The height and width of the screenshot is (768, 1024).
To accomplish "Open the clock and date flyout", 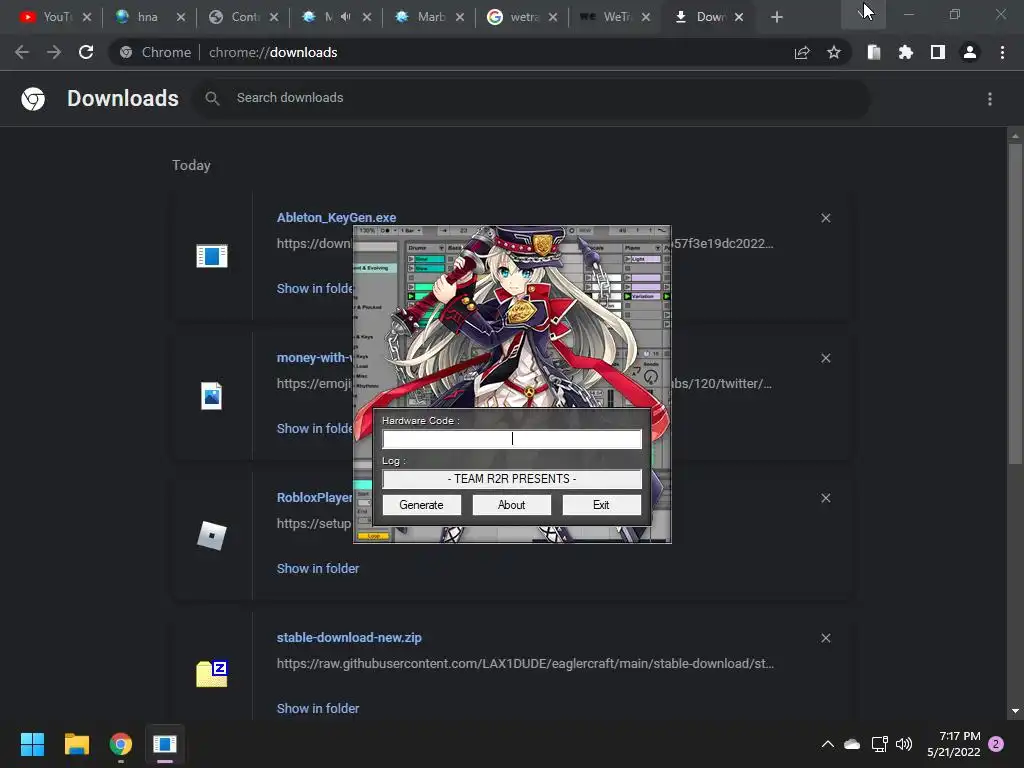I will click(953, 744).
